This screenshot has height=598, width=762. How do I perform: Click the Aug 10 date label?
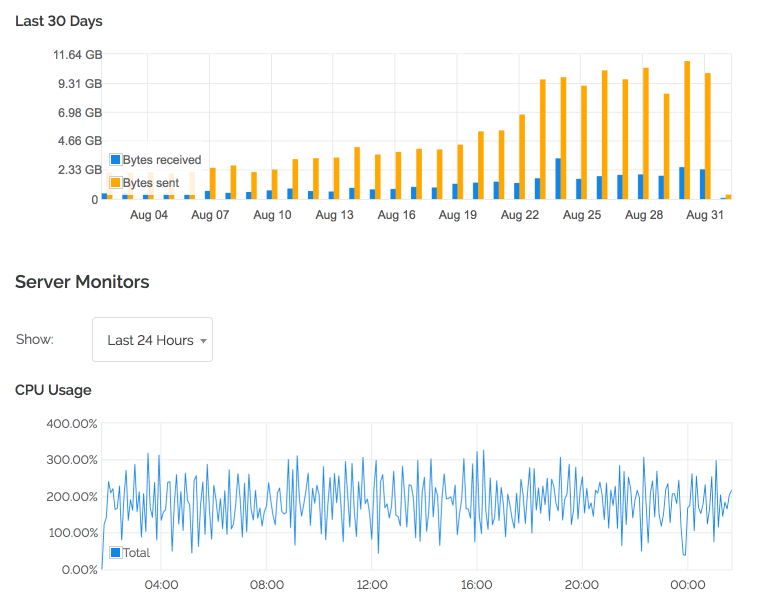click(272, 215)
